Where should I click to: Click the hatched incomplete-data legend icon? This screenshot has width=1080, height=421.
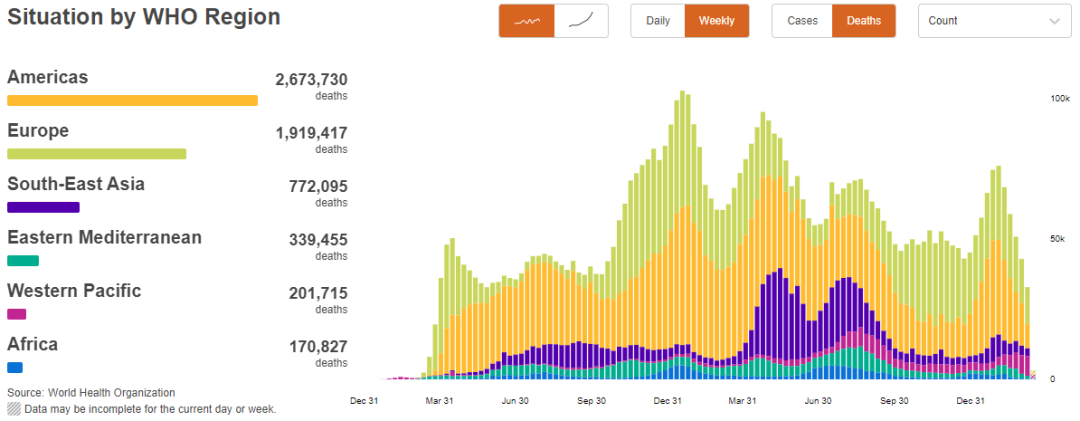(x=14, y=408)
